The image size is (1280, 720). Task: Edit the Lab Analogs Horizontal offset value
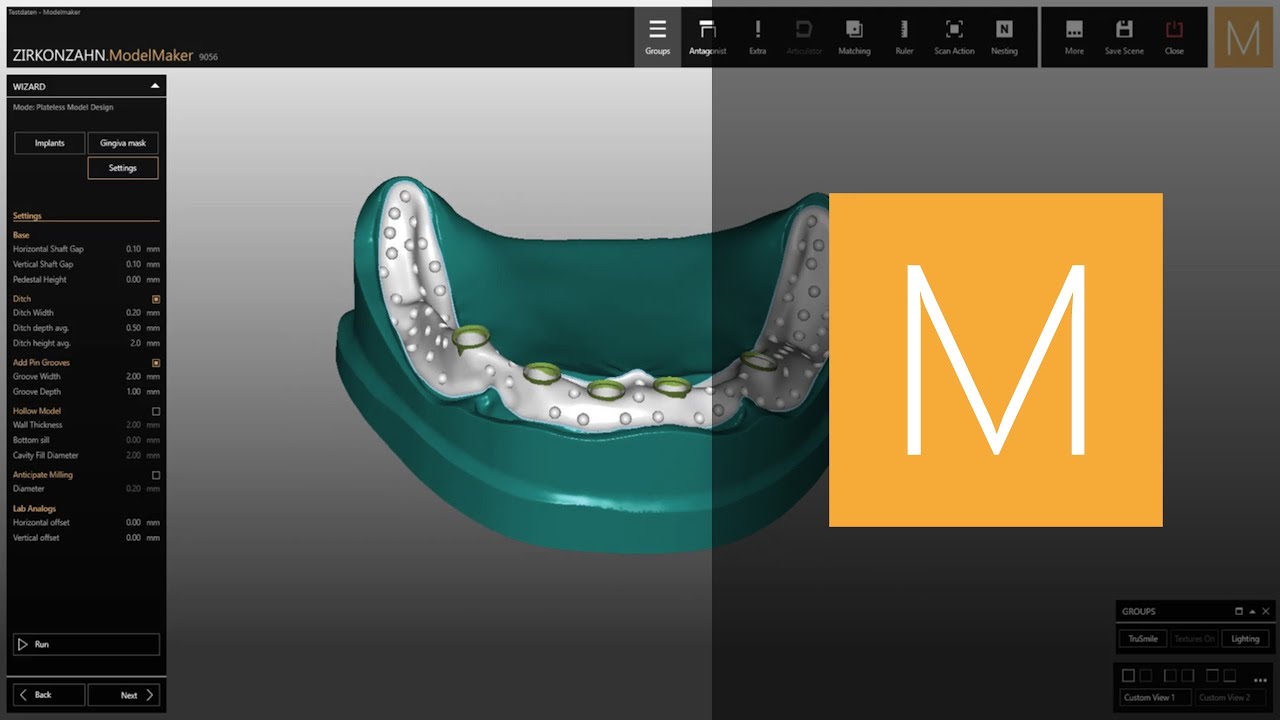click(x=133, y=522)
